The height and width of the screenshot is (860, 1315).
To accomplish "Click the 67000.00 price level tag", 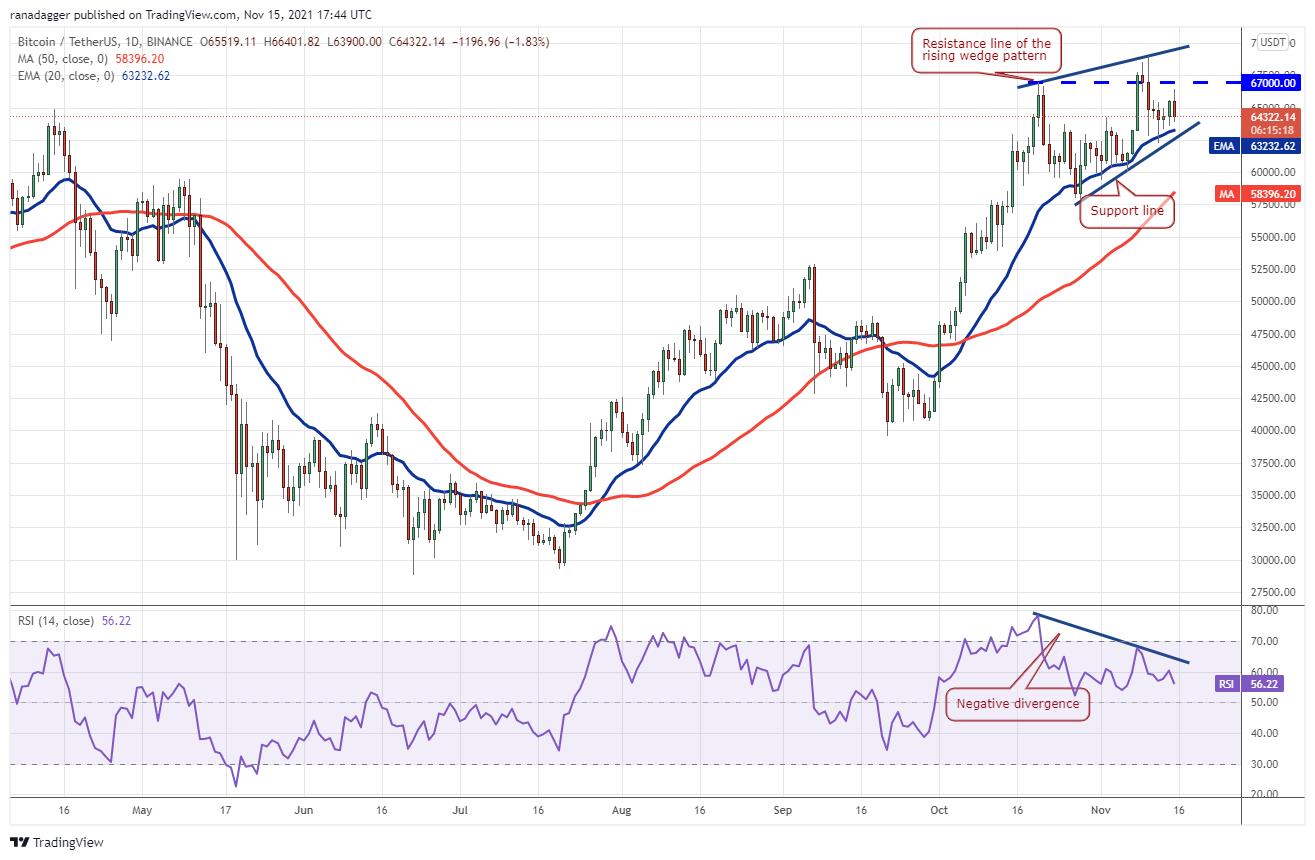I will coord(1272,84).
